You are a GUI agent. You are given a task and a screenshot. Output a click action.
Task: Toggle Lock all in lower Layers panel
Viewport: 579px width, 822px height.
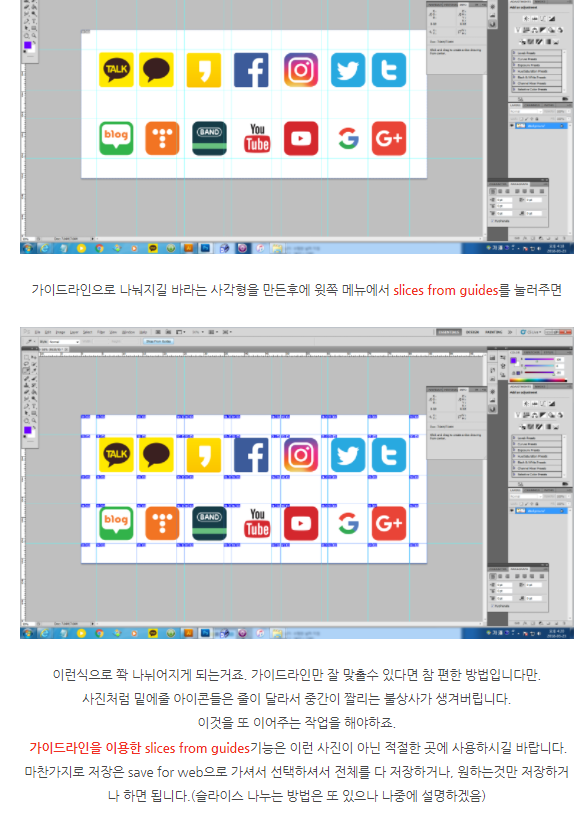[537, 504]
